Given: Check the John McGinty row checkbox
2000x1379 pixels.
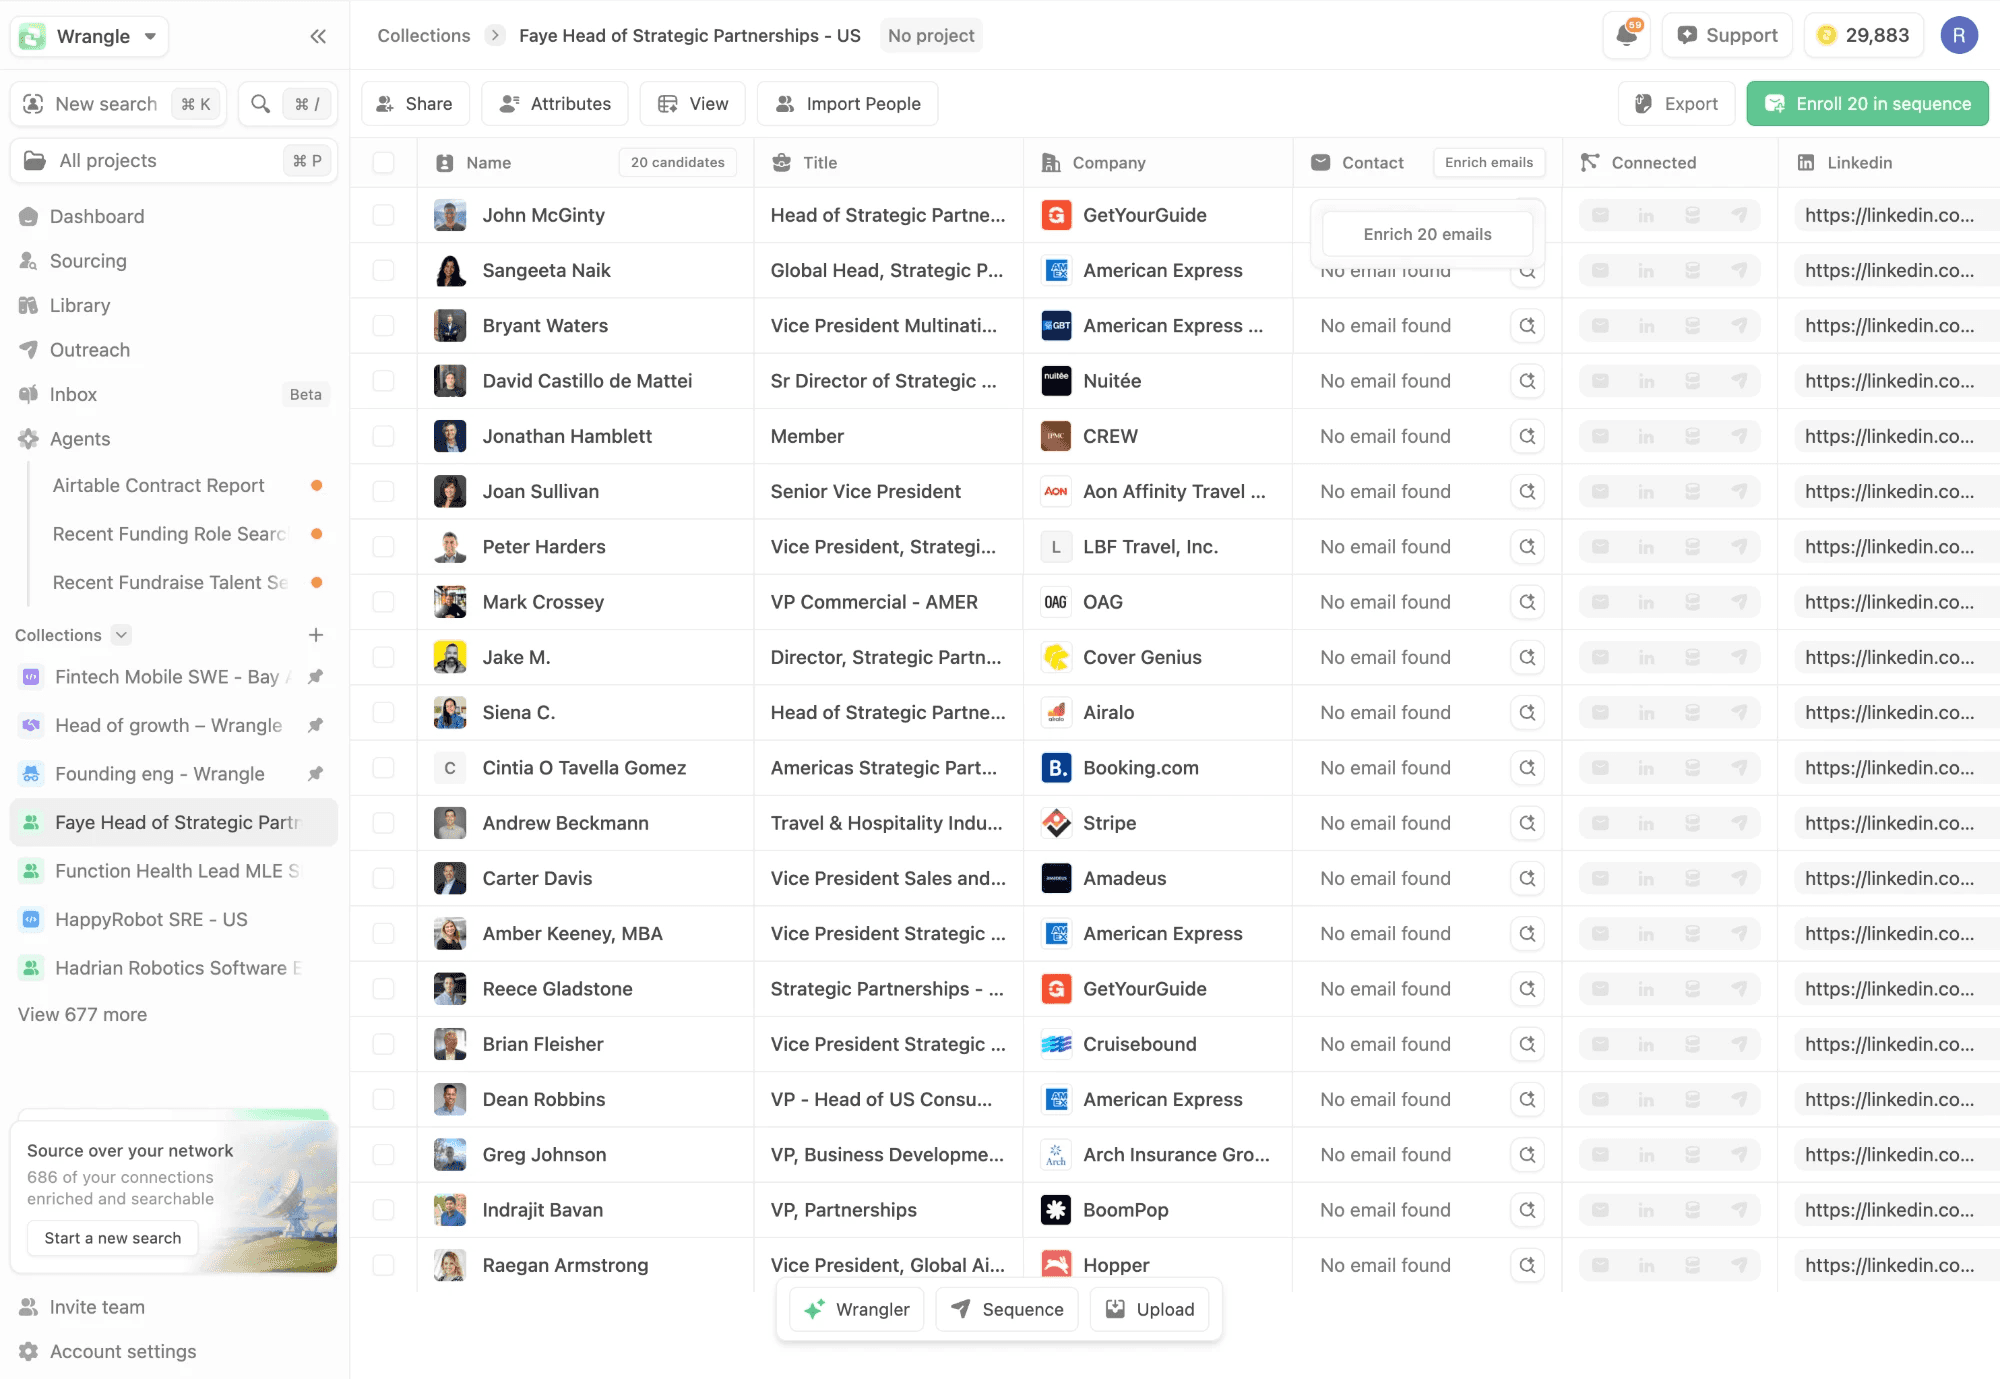Looking at the screenshot, I should (383, 215).
